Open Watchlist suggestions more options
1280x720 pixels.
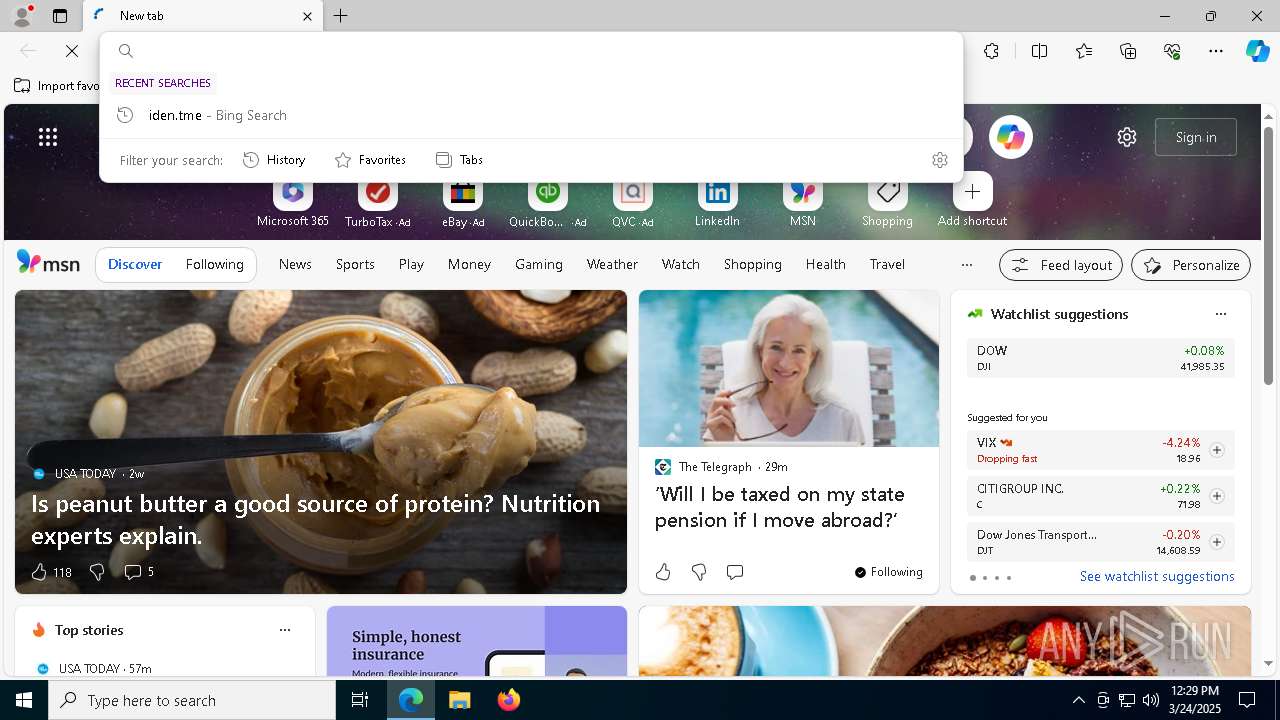click(x=1220, y=314)
